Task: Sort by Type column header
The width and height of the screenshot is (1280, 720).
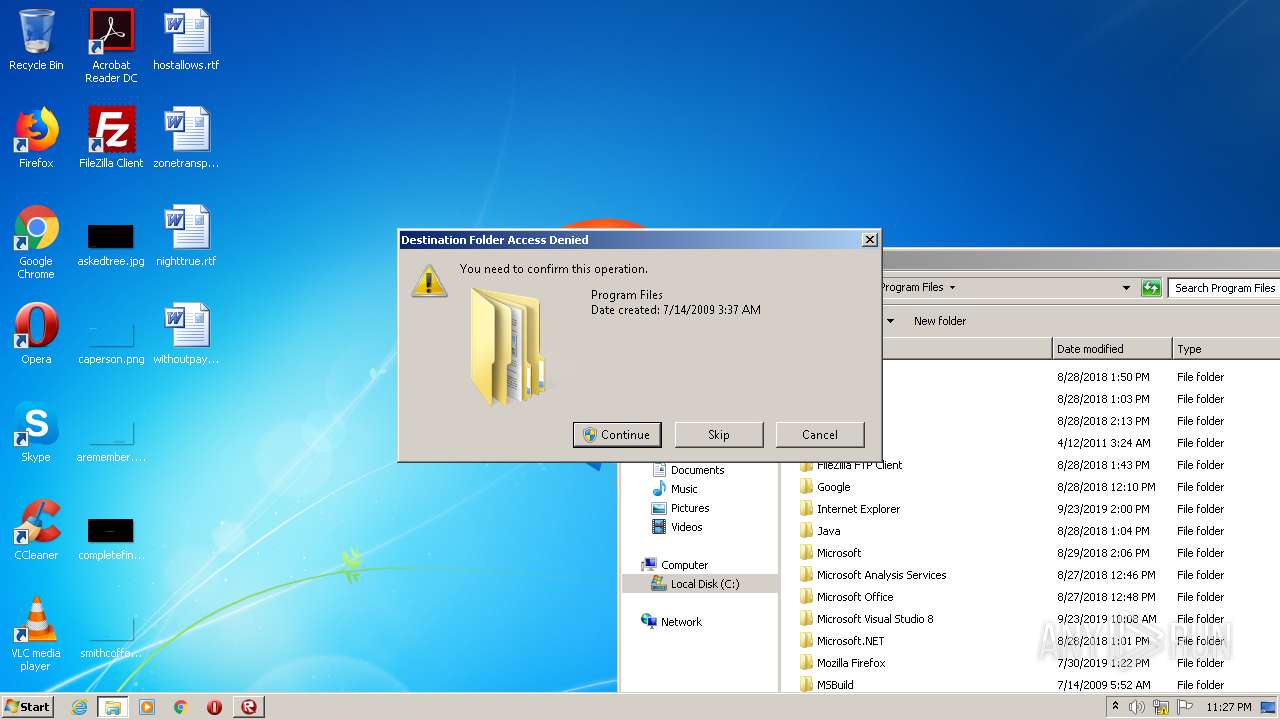Action: pos(1226,349)
